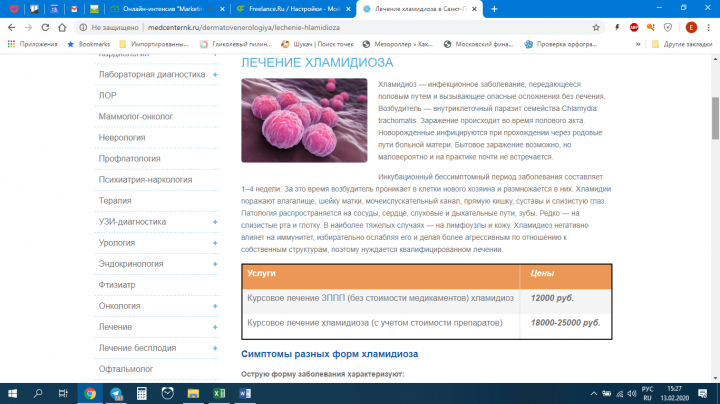Open Task View in the taskbar

point(63,393)
